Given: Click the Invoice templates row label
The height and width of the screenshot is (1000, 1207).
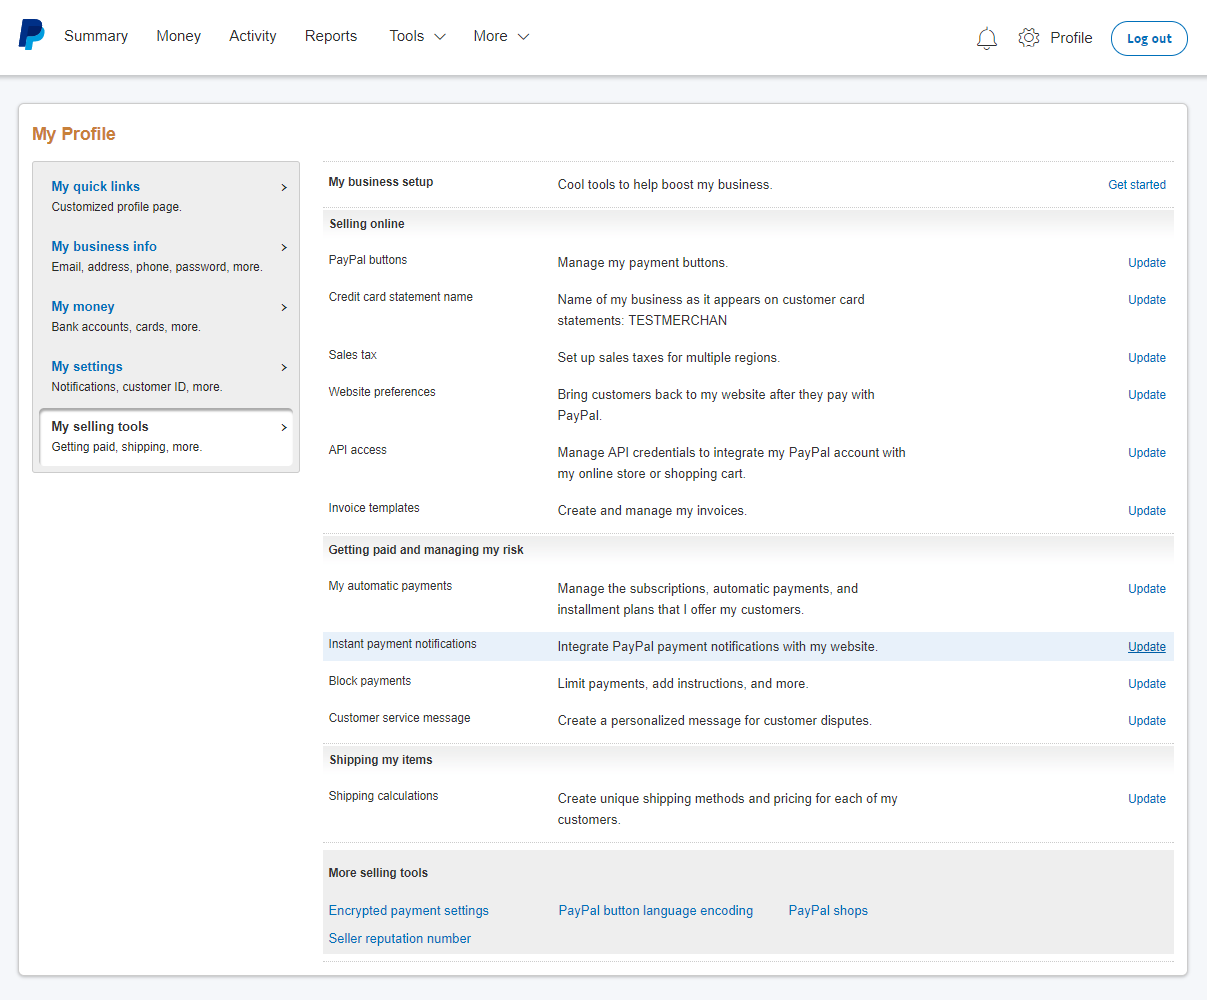Looking at the screenshot, I should click(374, 508).
